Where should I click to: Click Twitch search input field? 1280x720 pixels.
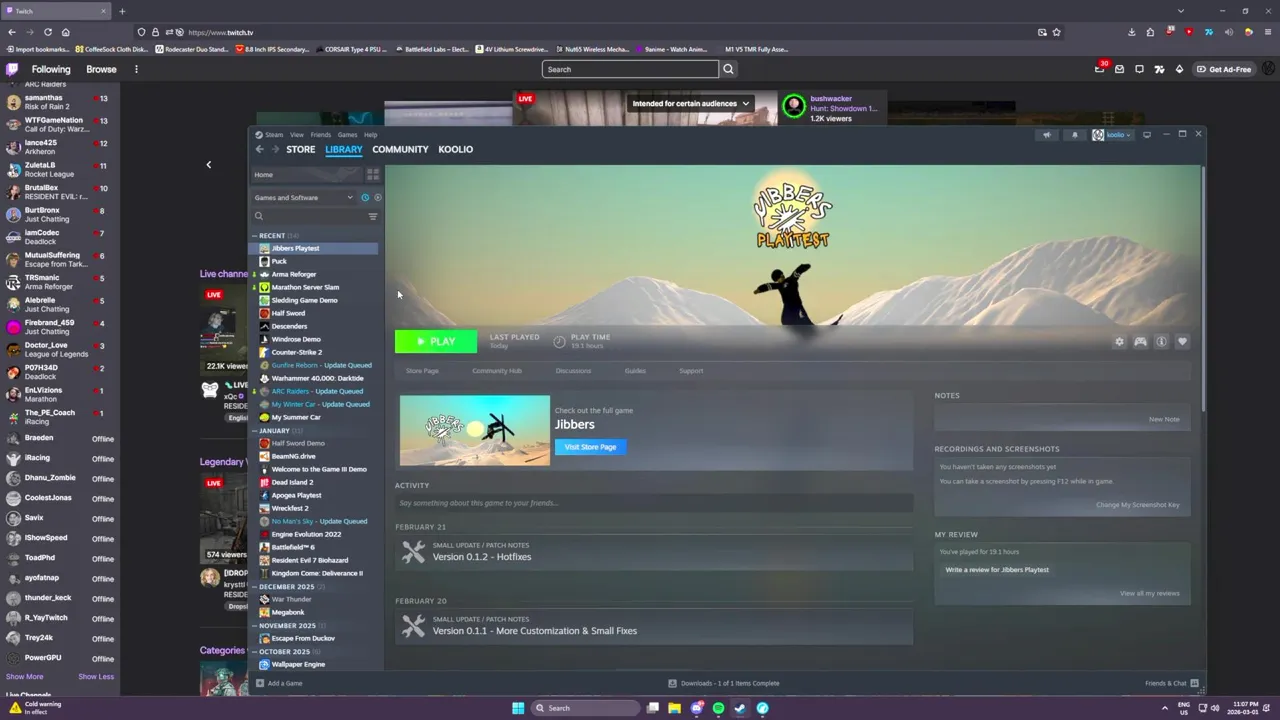tap(630, 69)
